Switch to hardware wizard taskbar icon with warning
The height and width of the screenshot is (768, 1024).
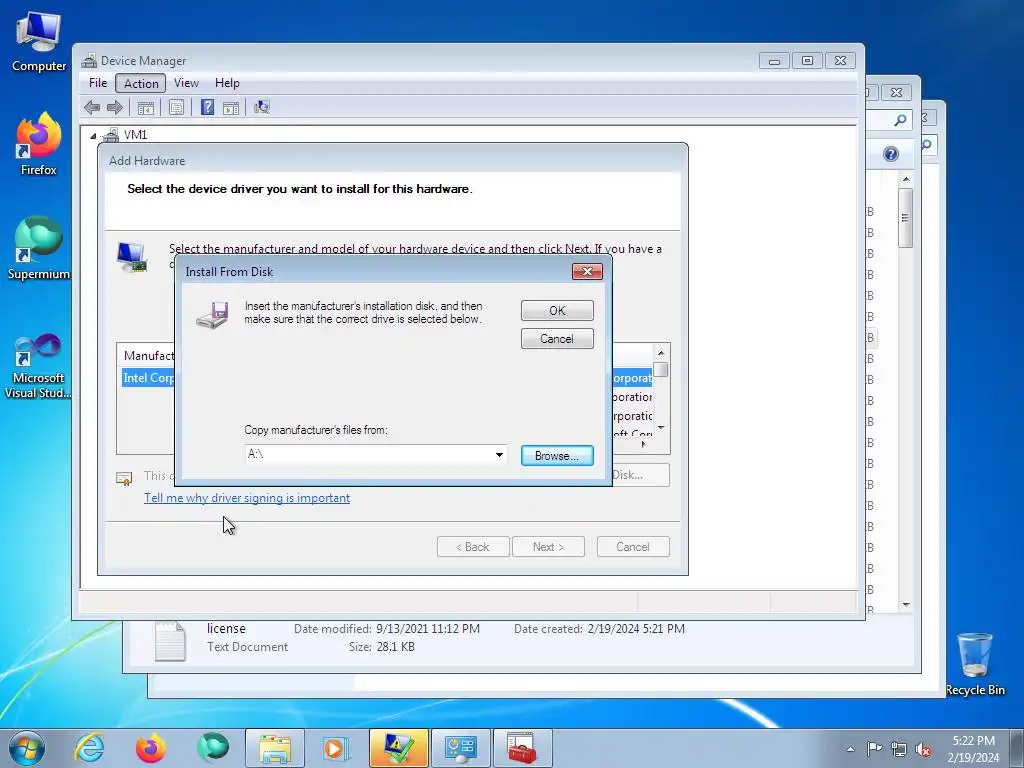[x=398, y=748]
